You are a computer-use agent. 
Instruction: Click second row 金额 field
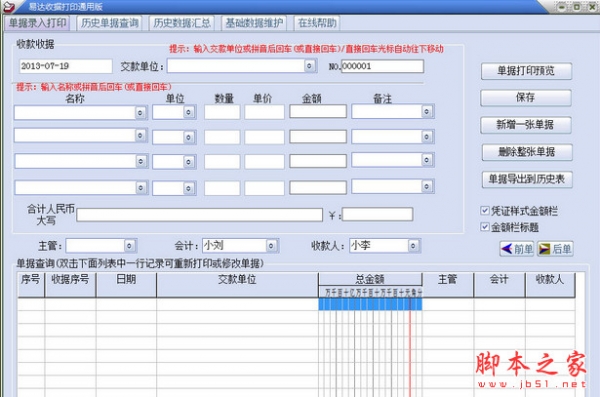click(318, 137)
